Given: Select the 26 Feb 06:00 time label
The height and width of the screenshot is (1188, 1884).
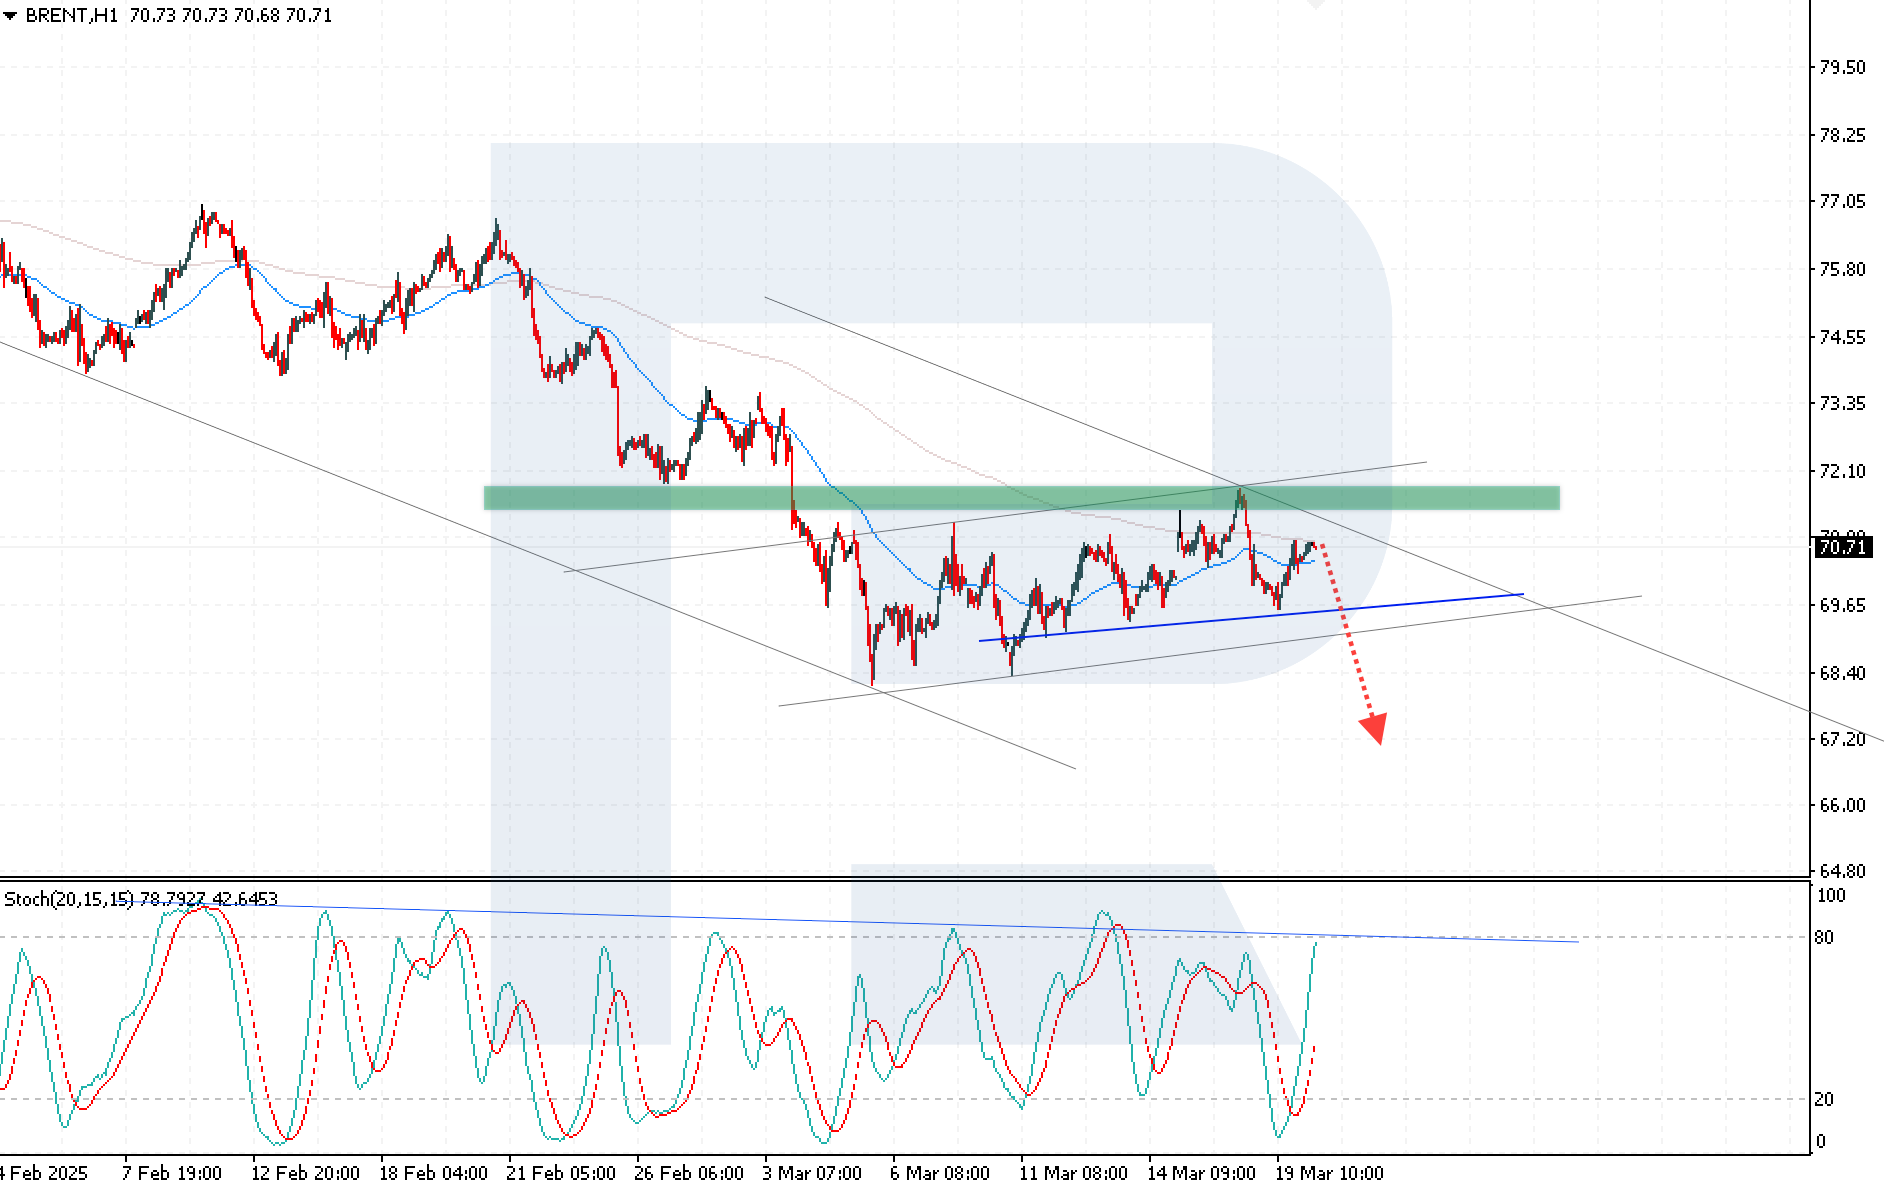Looking at the screenshot, I should click(689, 1173).
